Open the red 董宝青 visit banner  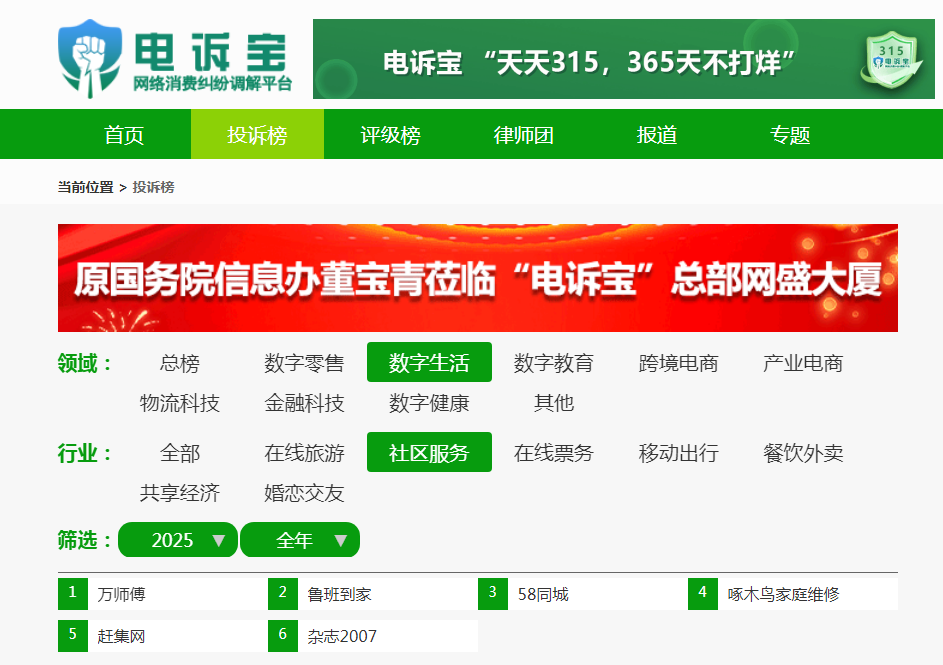[x=478, y=278]
